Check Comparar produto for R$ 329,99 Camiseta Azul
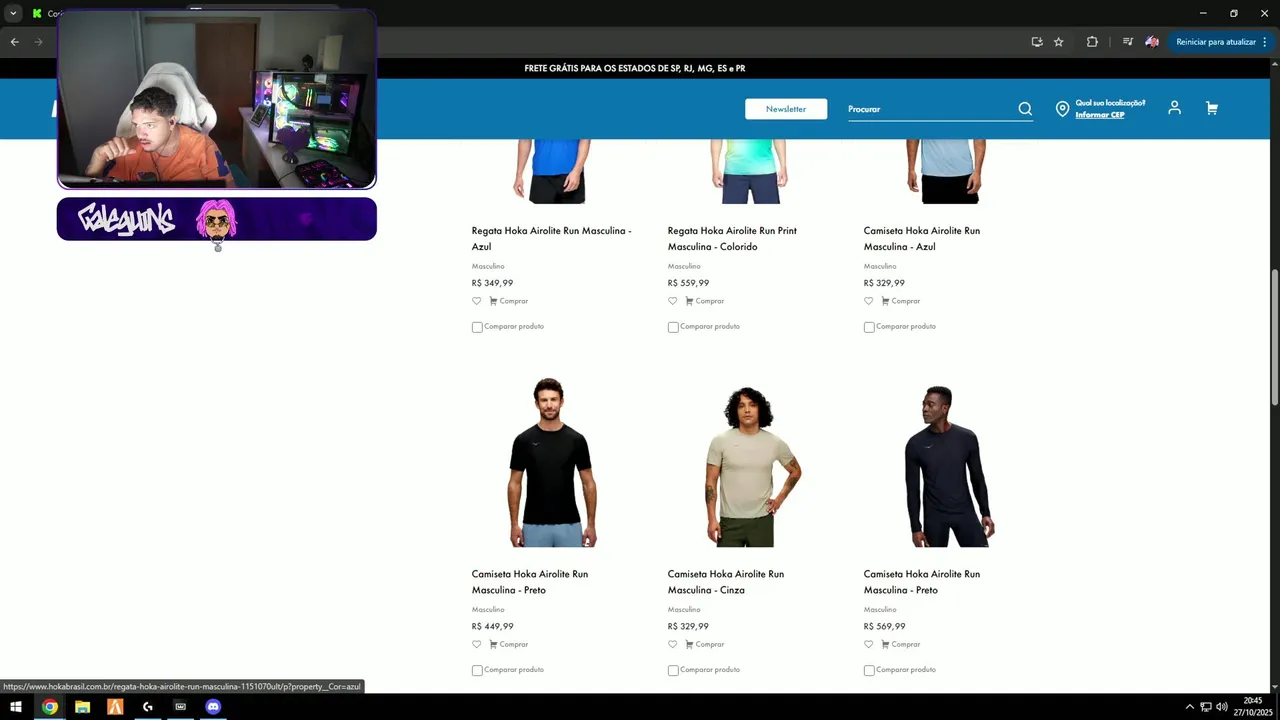The width and height of the screenshot is (1280, 720). 869,327
